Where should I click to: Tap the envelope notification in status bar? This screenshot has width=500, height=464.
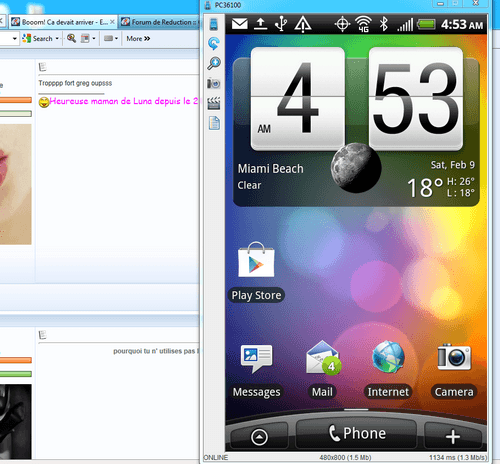[x=240, y=24]
